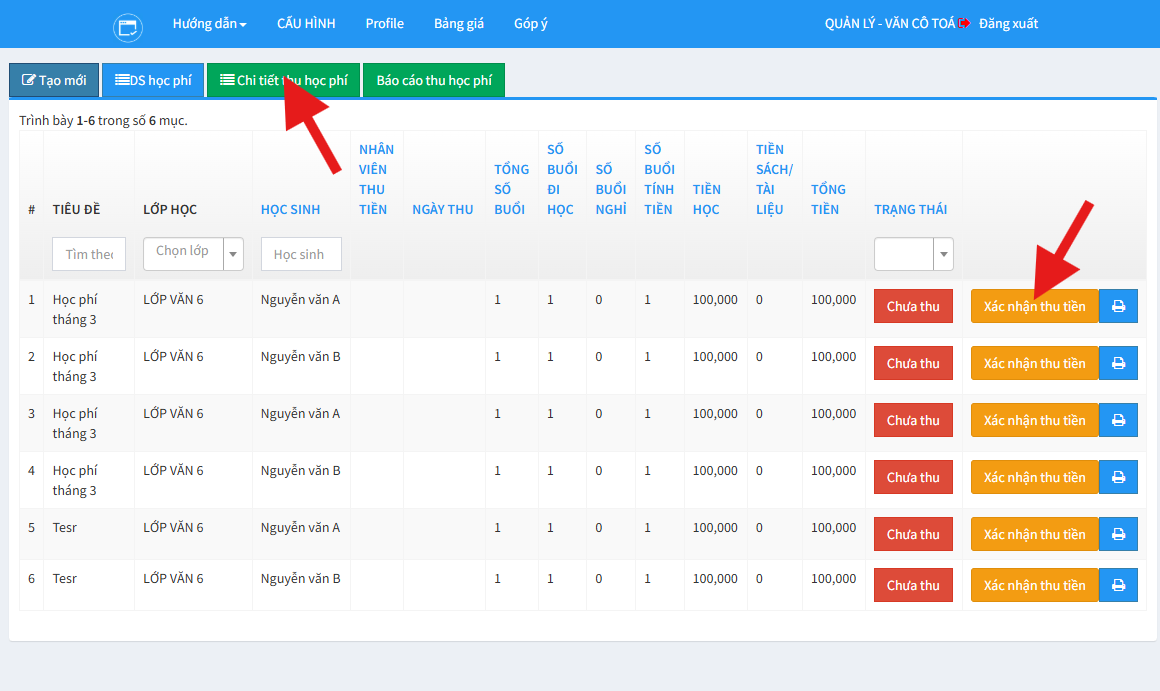Click the app logo icon in navbar
Image resolution: width=1160 pixels, height=691 pixels.
(129, 27)
